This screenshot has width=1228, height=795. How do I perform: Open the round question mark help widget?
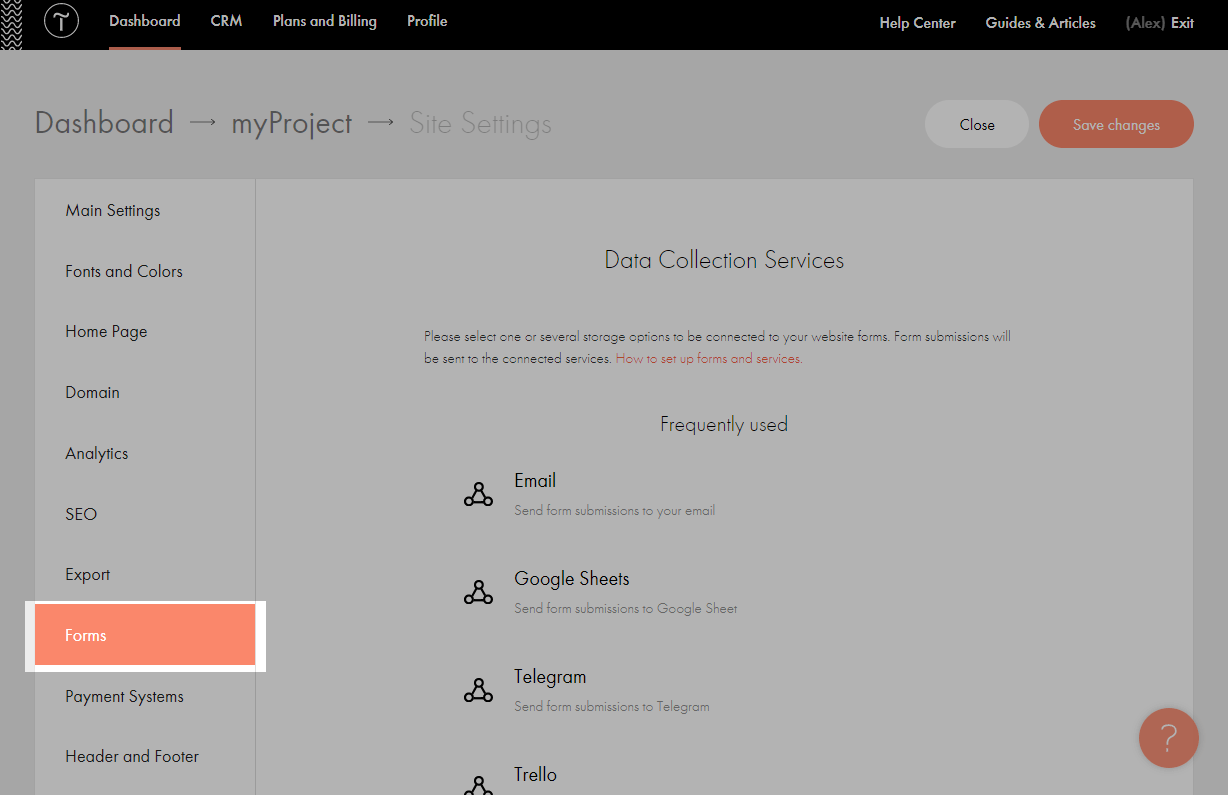1168,738
